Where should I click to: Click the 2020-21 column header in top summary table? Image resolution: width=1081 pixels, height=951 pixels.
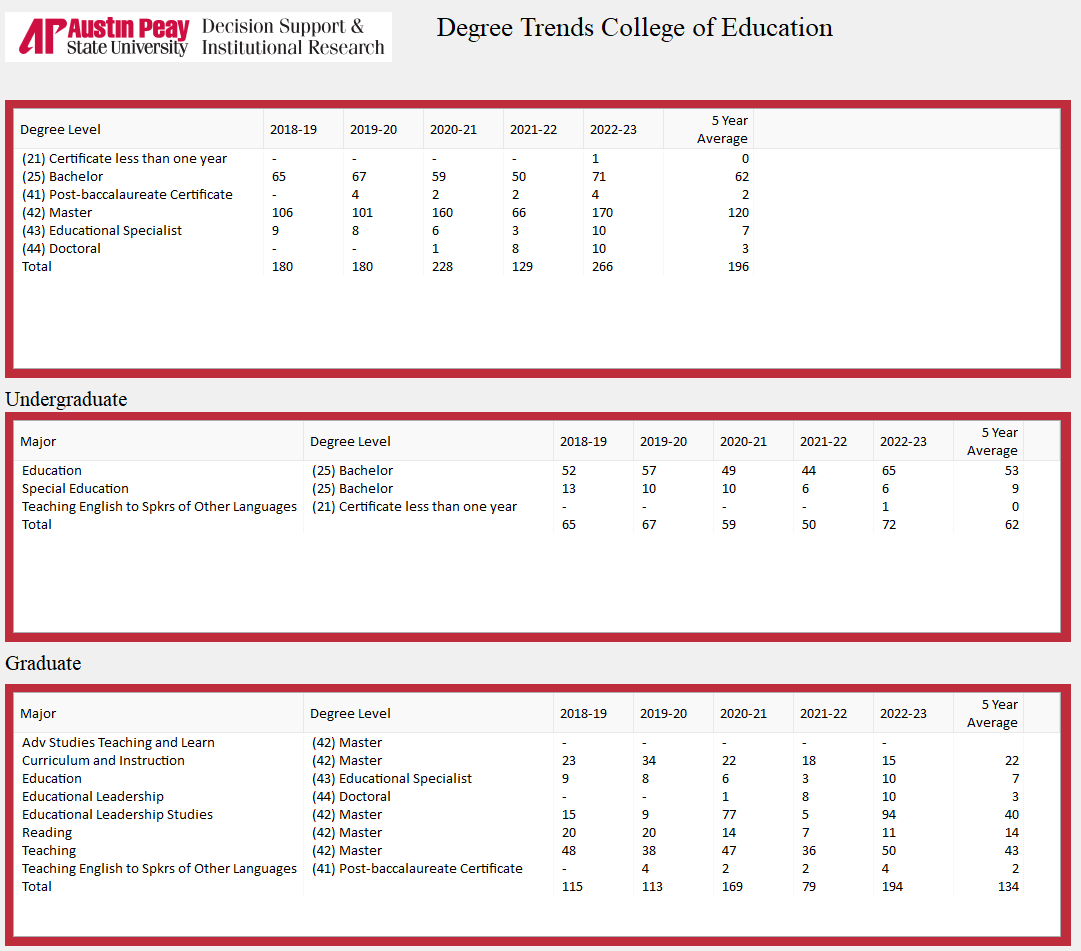pyautogui.click(x=453, y=130)
